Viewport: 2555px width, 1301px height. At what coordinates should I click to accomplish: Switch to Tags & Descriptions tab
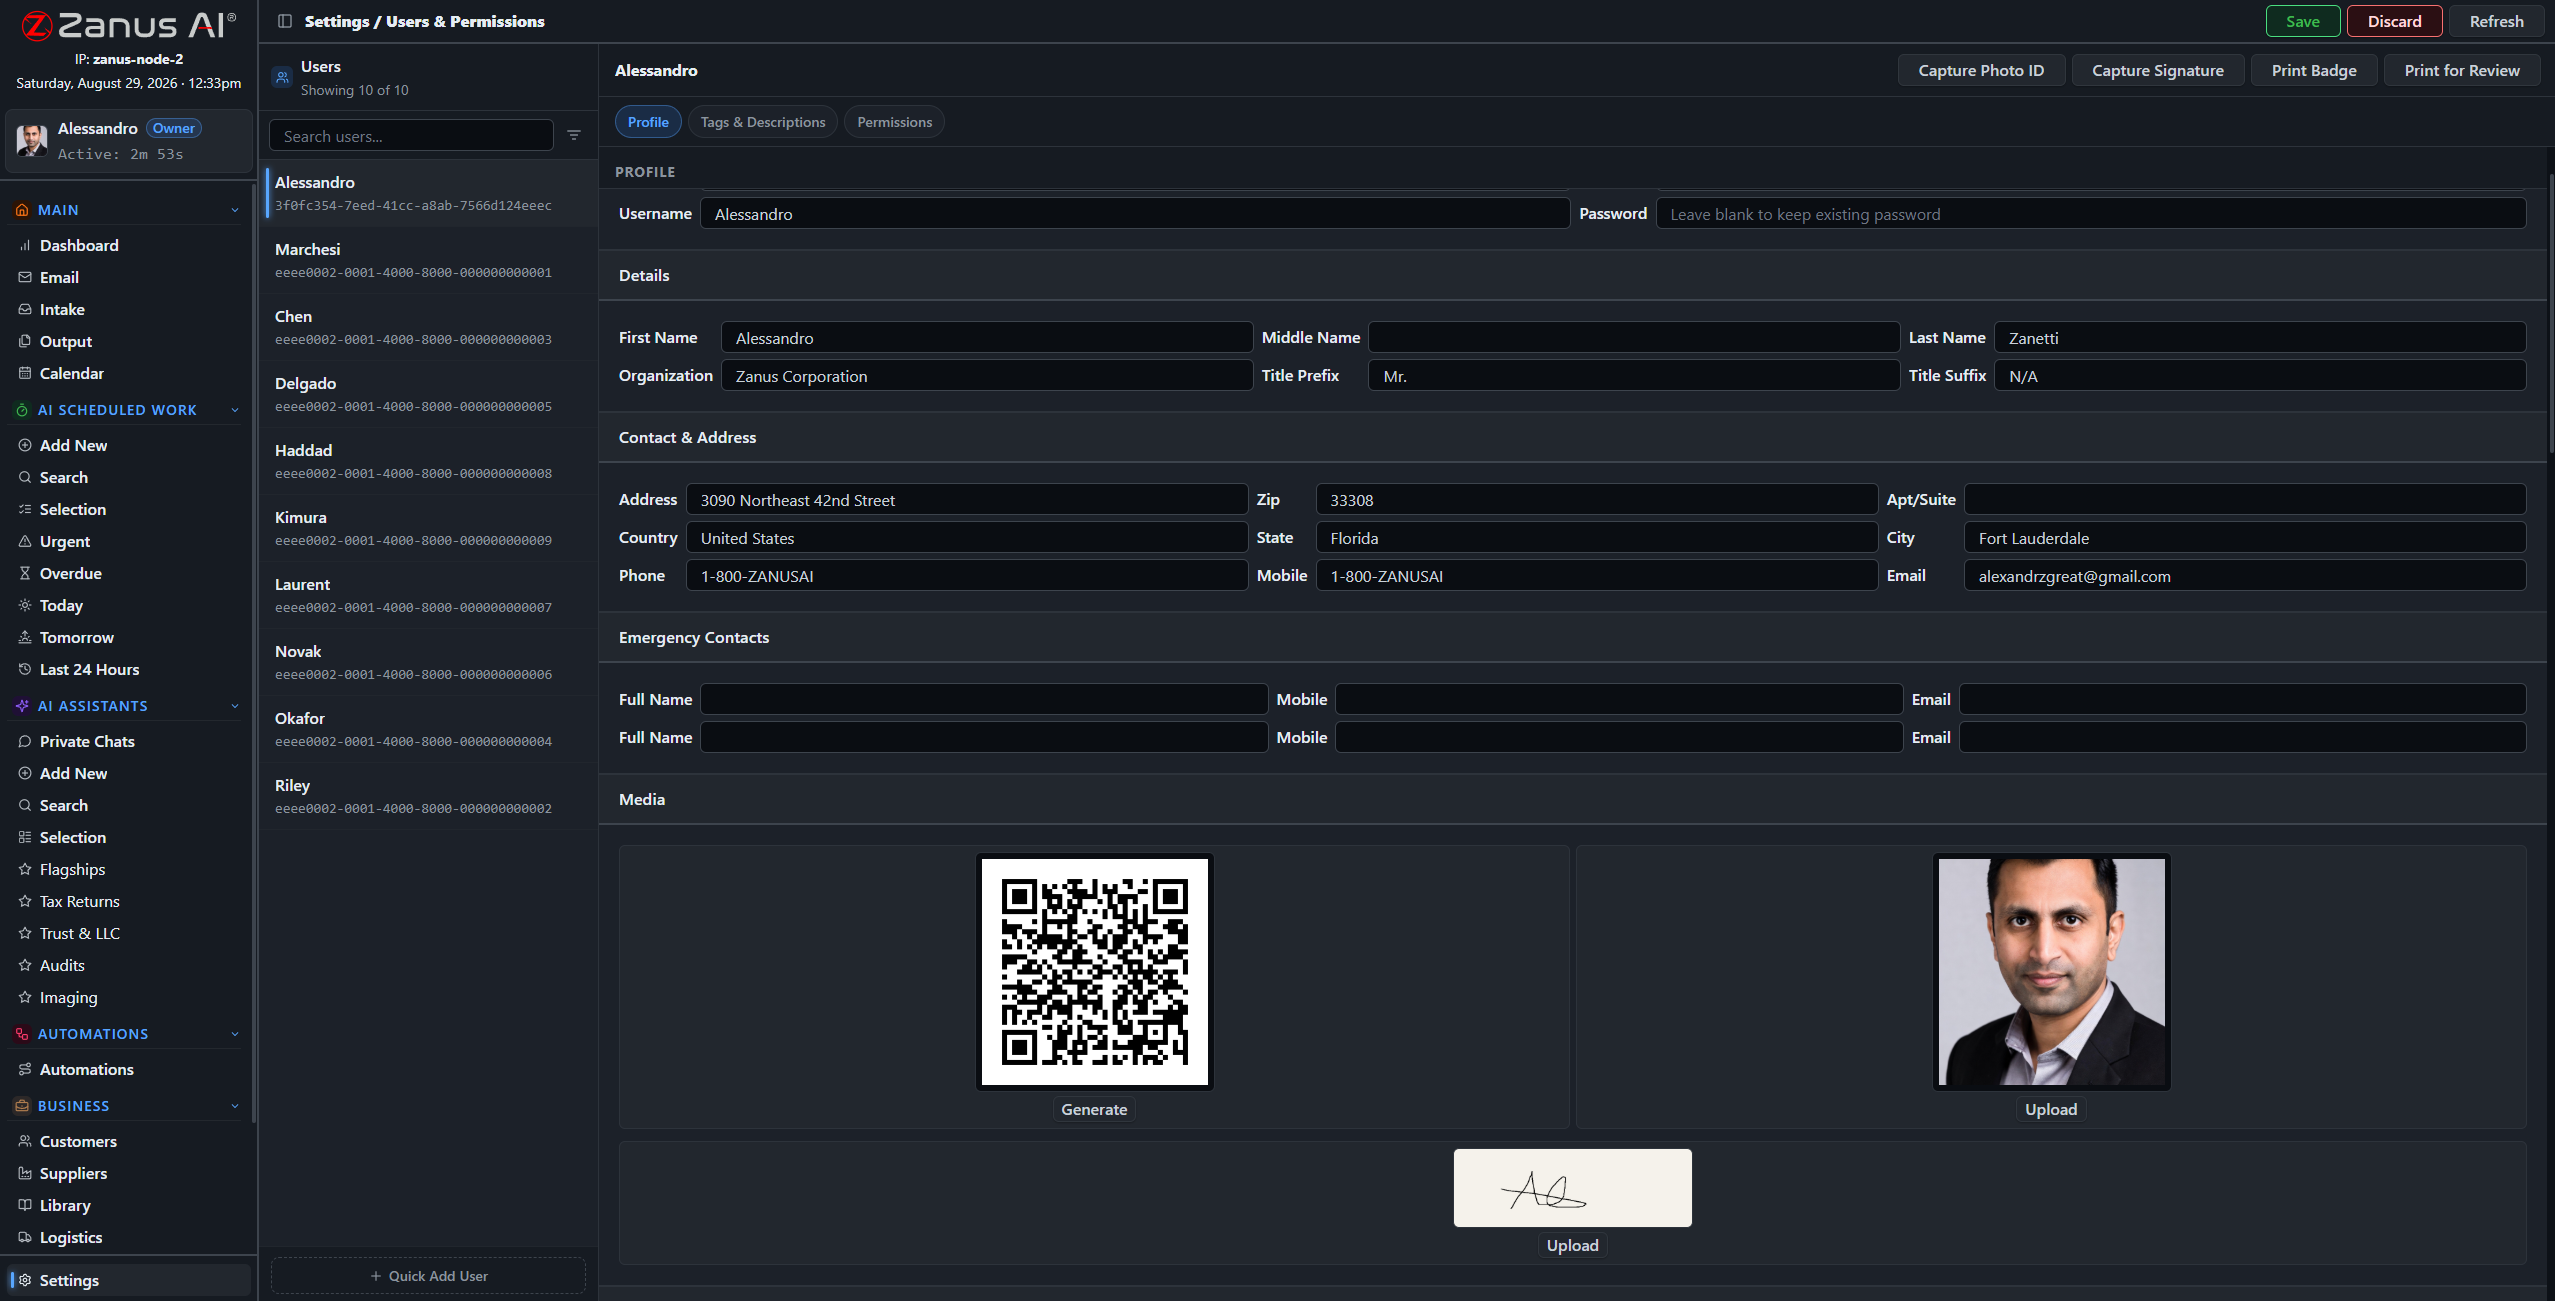[763, 122]
